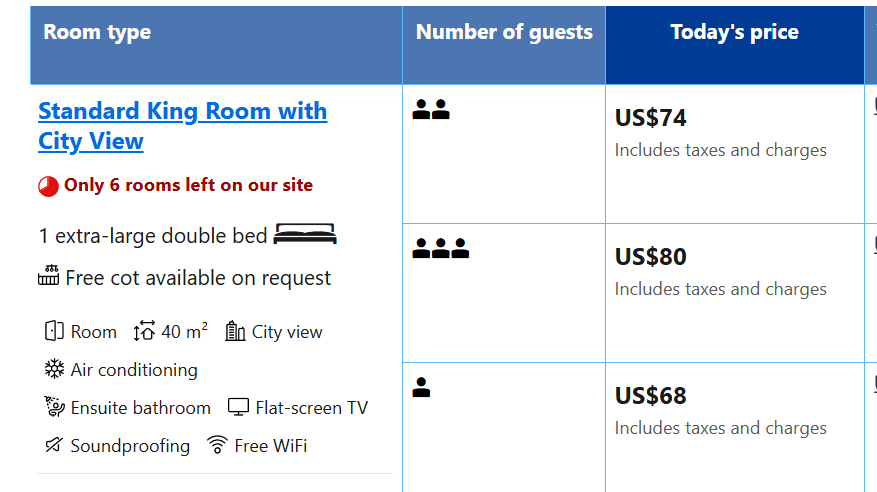877x492 pixels.
Task: Click the Free WiFi signal icon
Action: pyautogui.click(x=217, y=445)
